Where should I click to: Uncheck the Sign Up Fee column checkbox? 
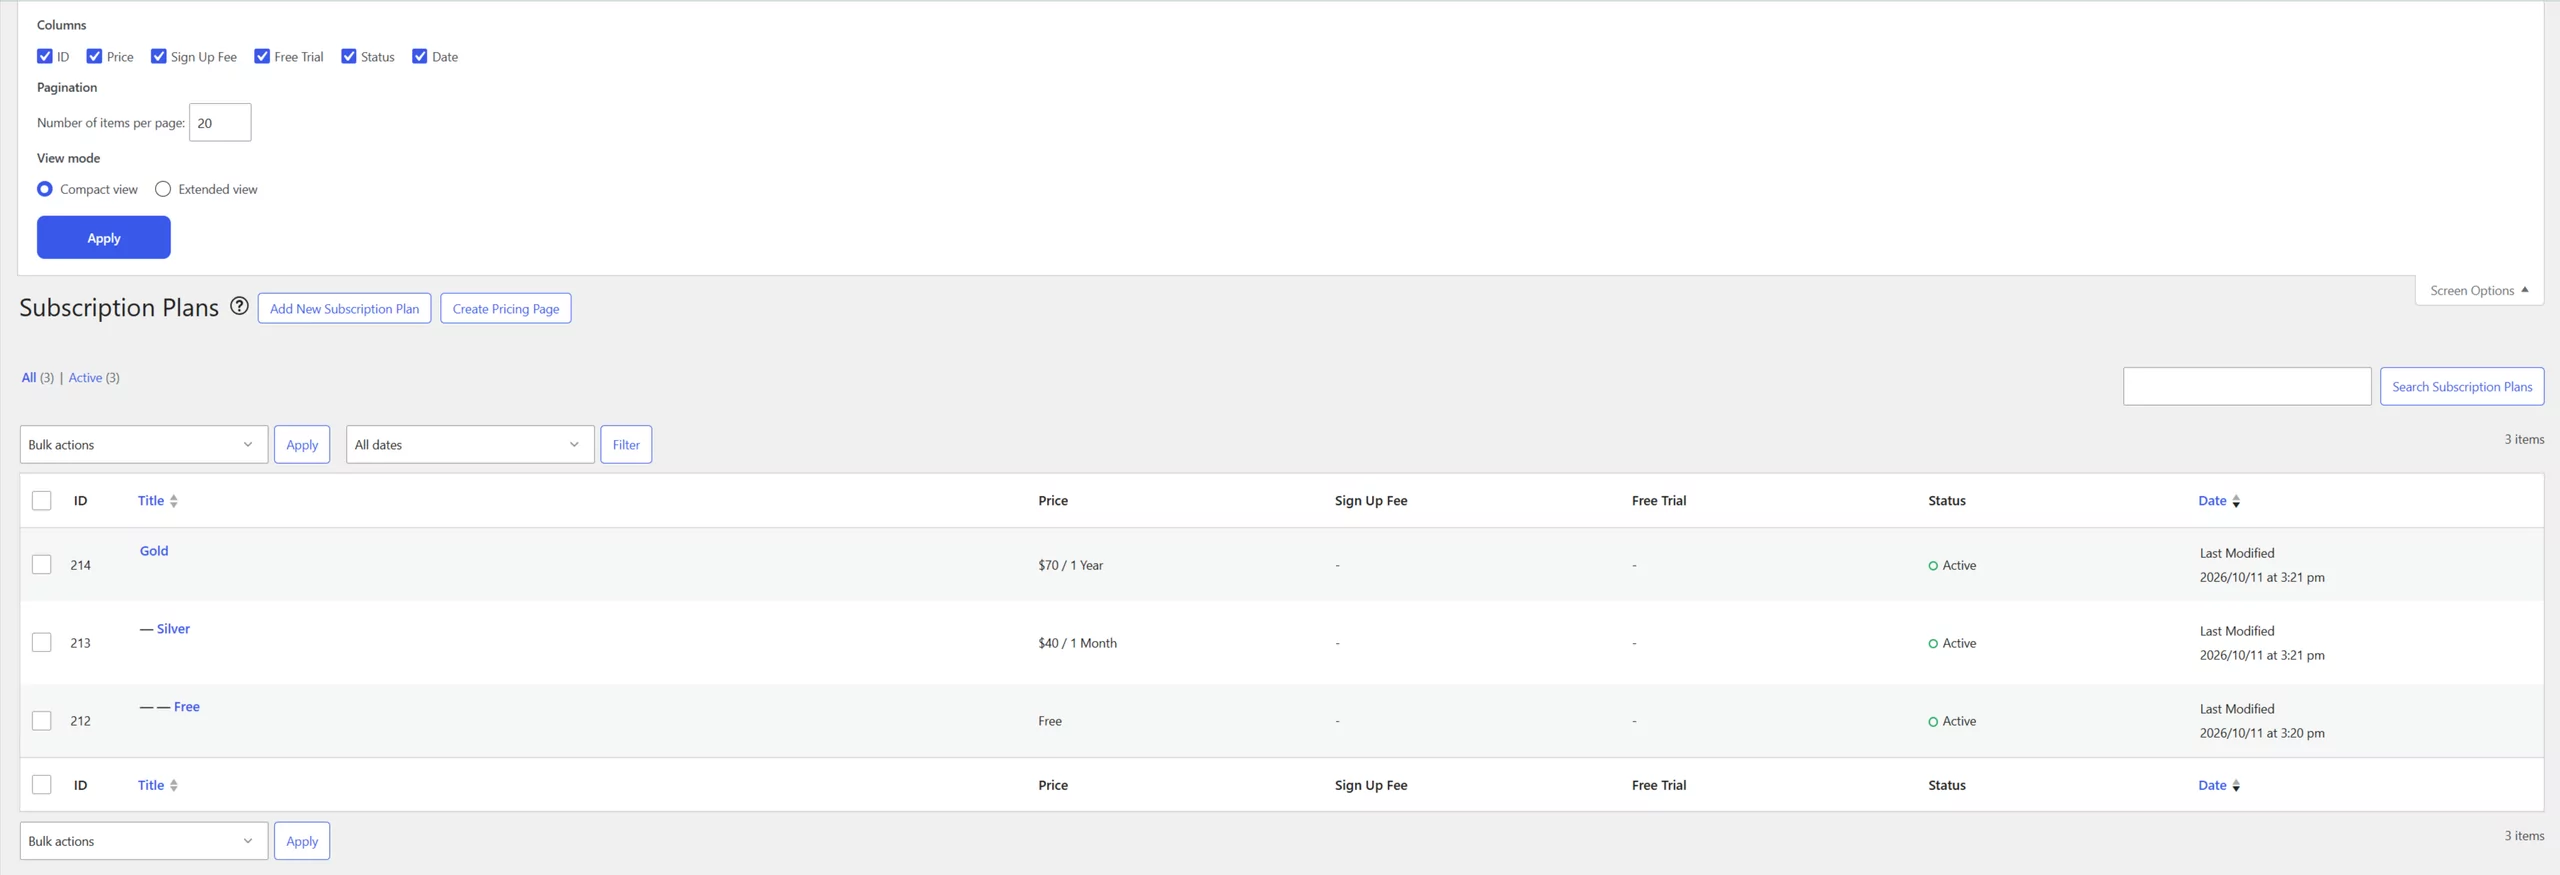point(159,56)
